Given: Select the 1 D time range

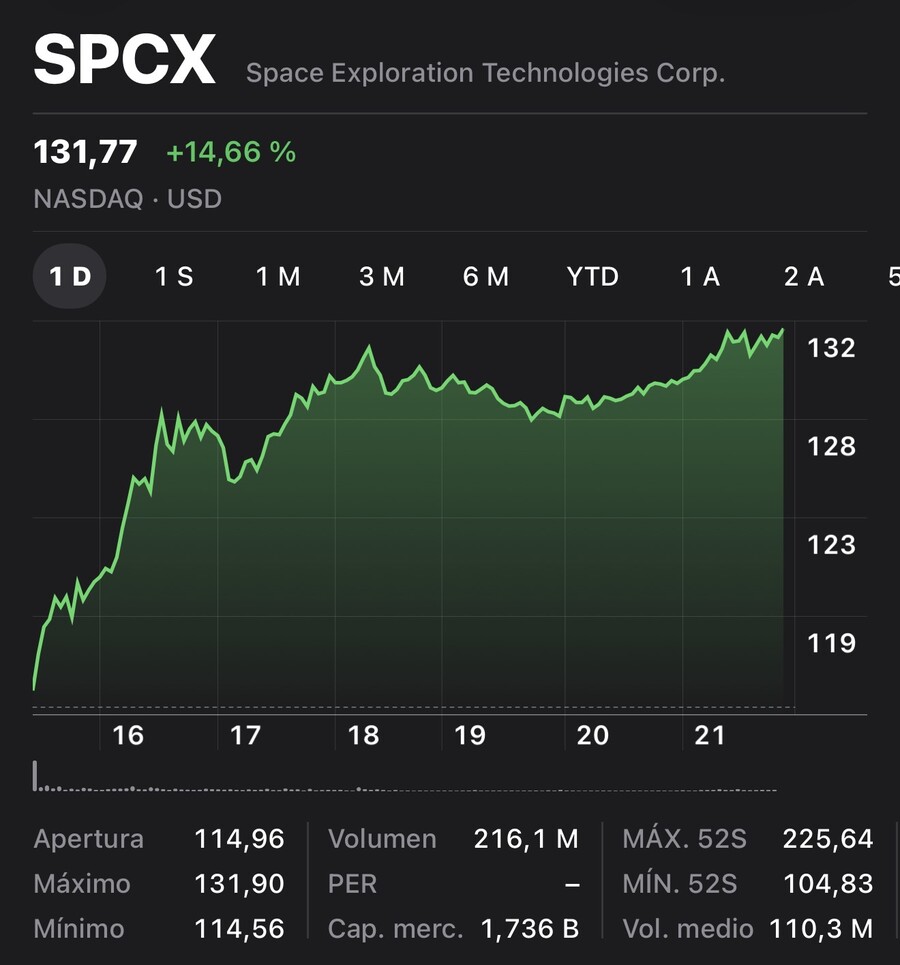Looking at the screenshot, I should [x=70, y=276].
